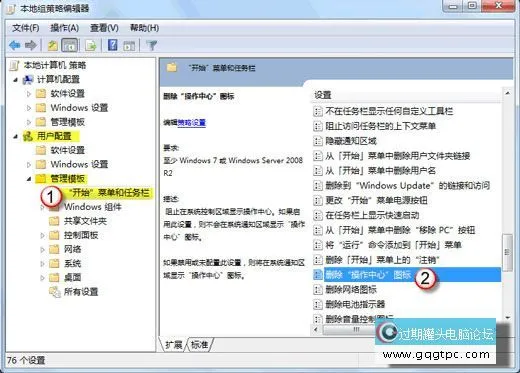Select the 系统 tree folder

pyautogui.click(x=72, y=263)
